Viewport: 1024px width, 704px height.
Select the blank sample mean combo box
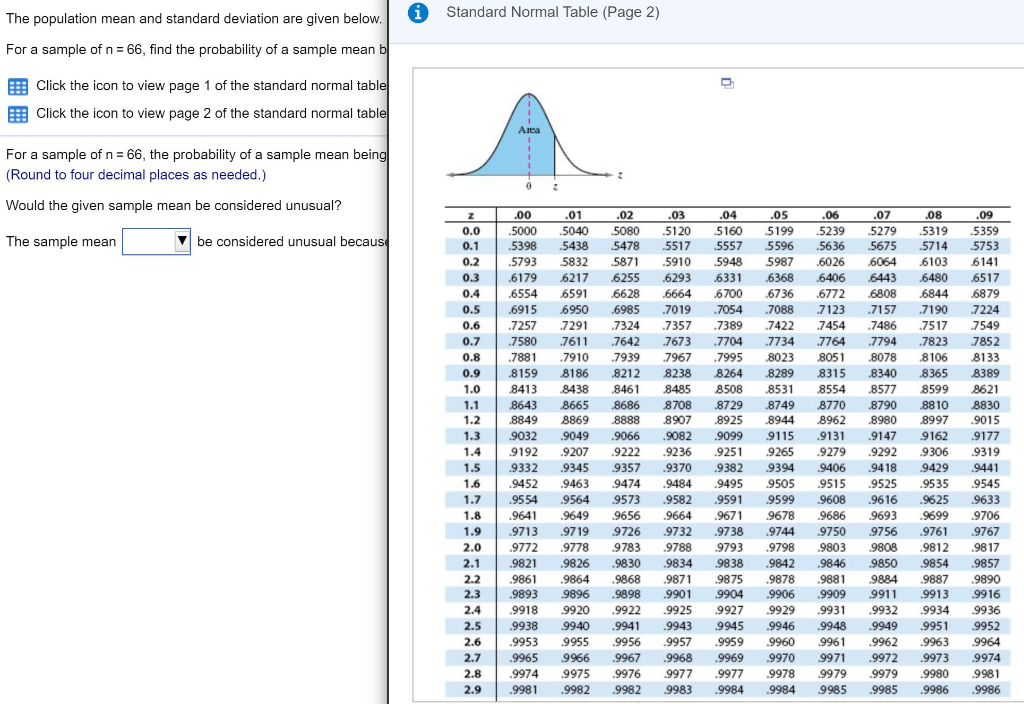click(148, 241)
